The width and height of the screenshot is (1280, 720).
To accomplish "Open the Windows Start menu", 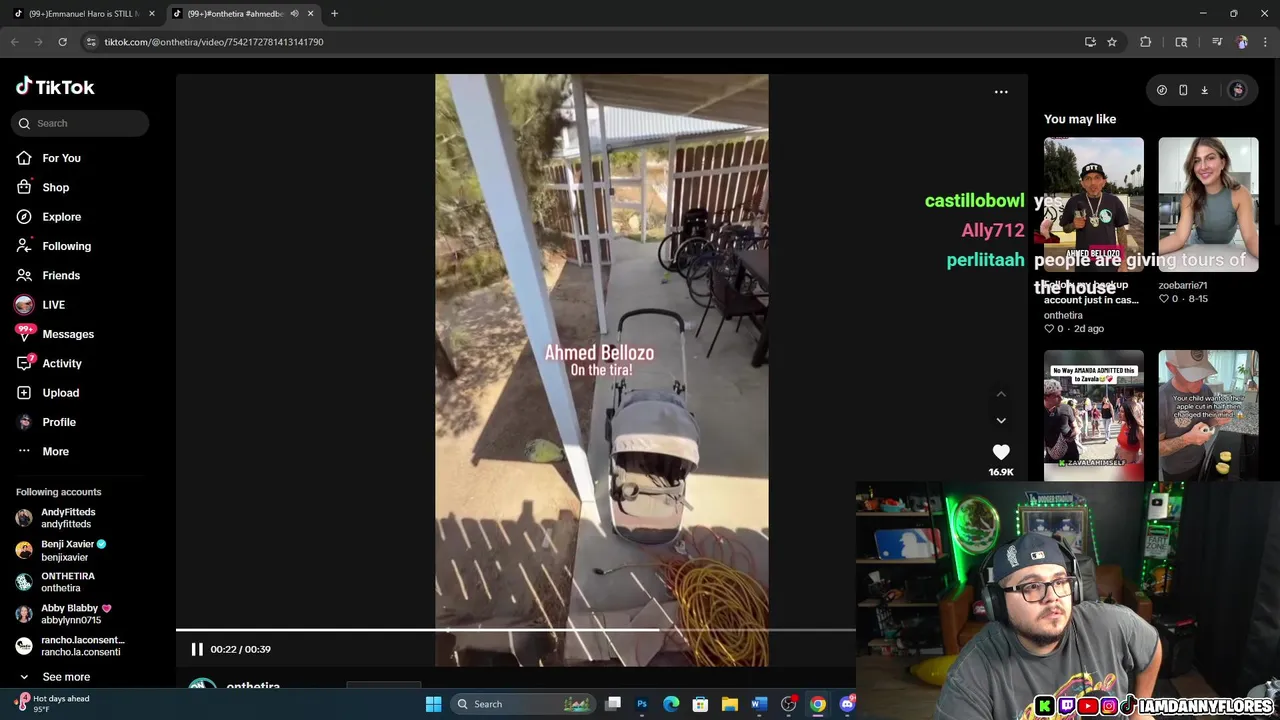I will pos(433,704).
